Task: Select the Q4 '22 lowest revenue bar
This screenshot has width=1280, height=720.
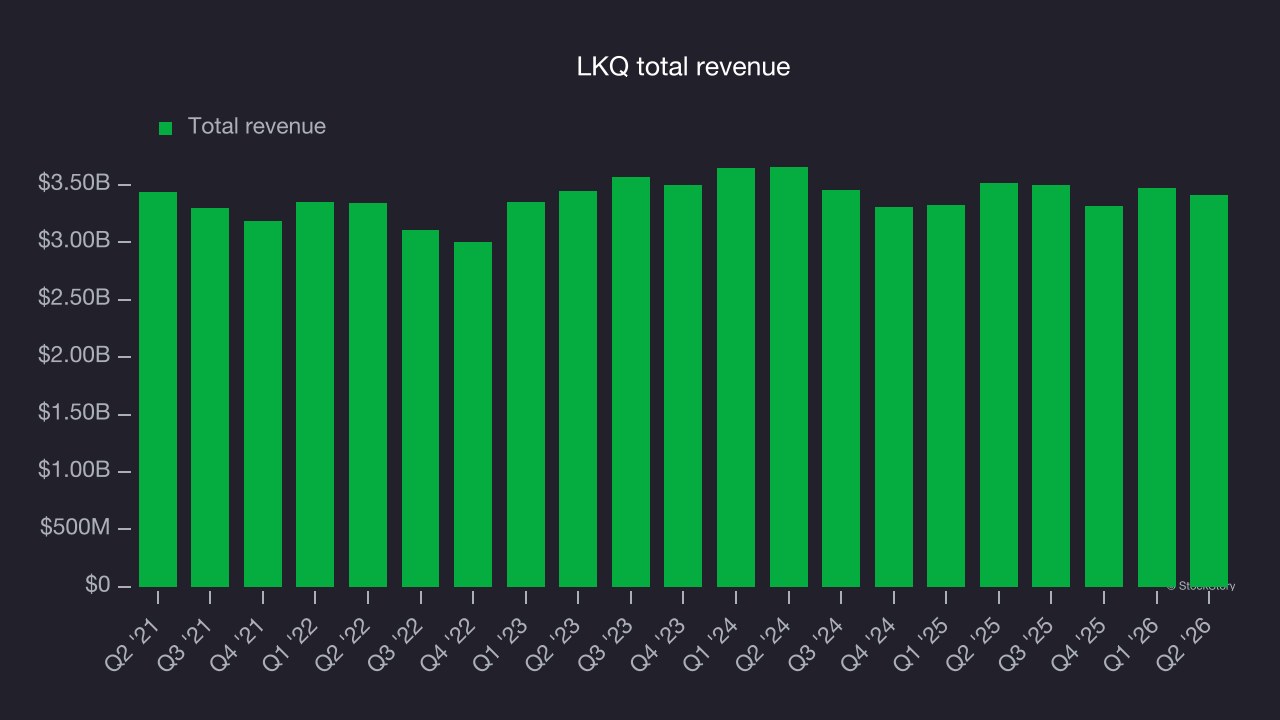Action: 473,414
